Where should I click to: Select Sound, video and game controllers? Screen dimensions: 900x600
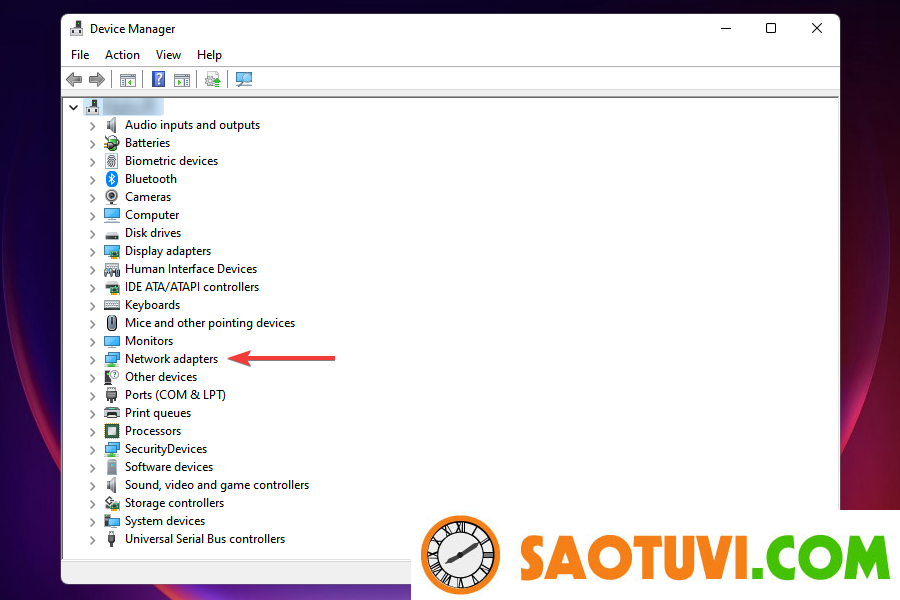coord(216,485)
